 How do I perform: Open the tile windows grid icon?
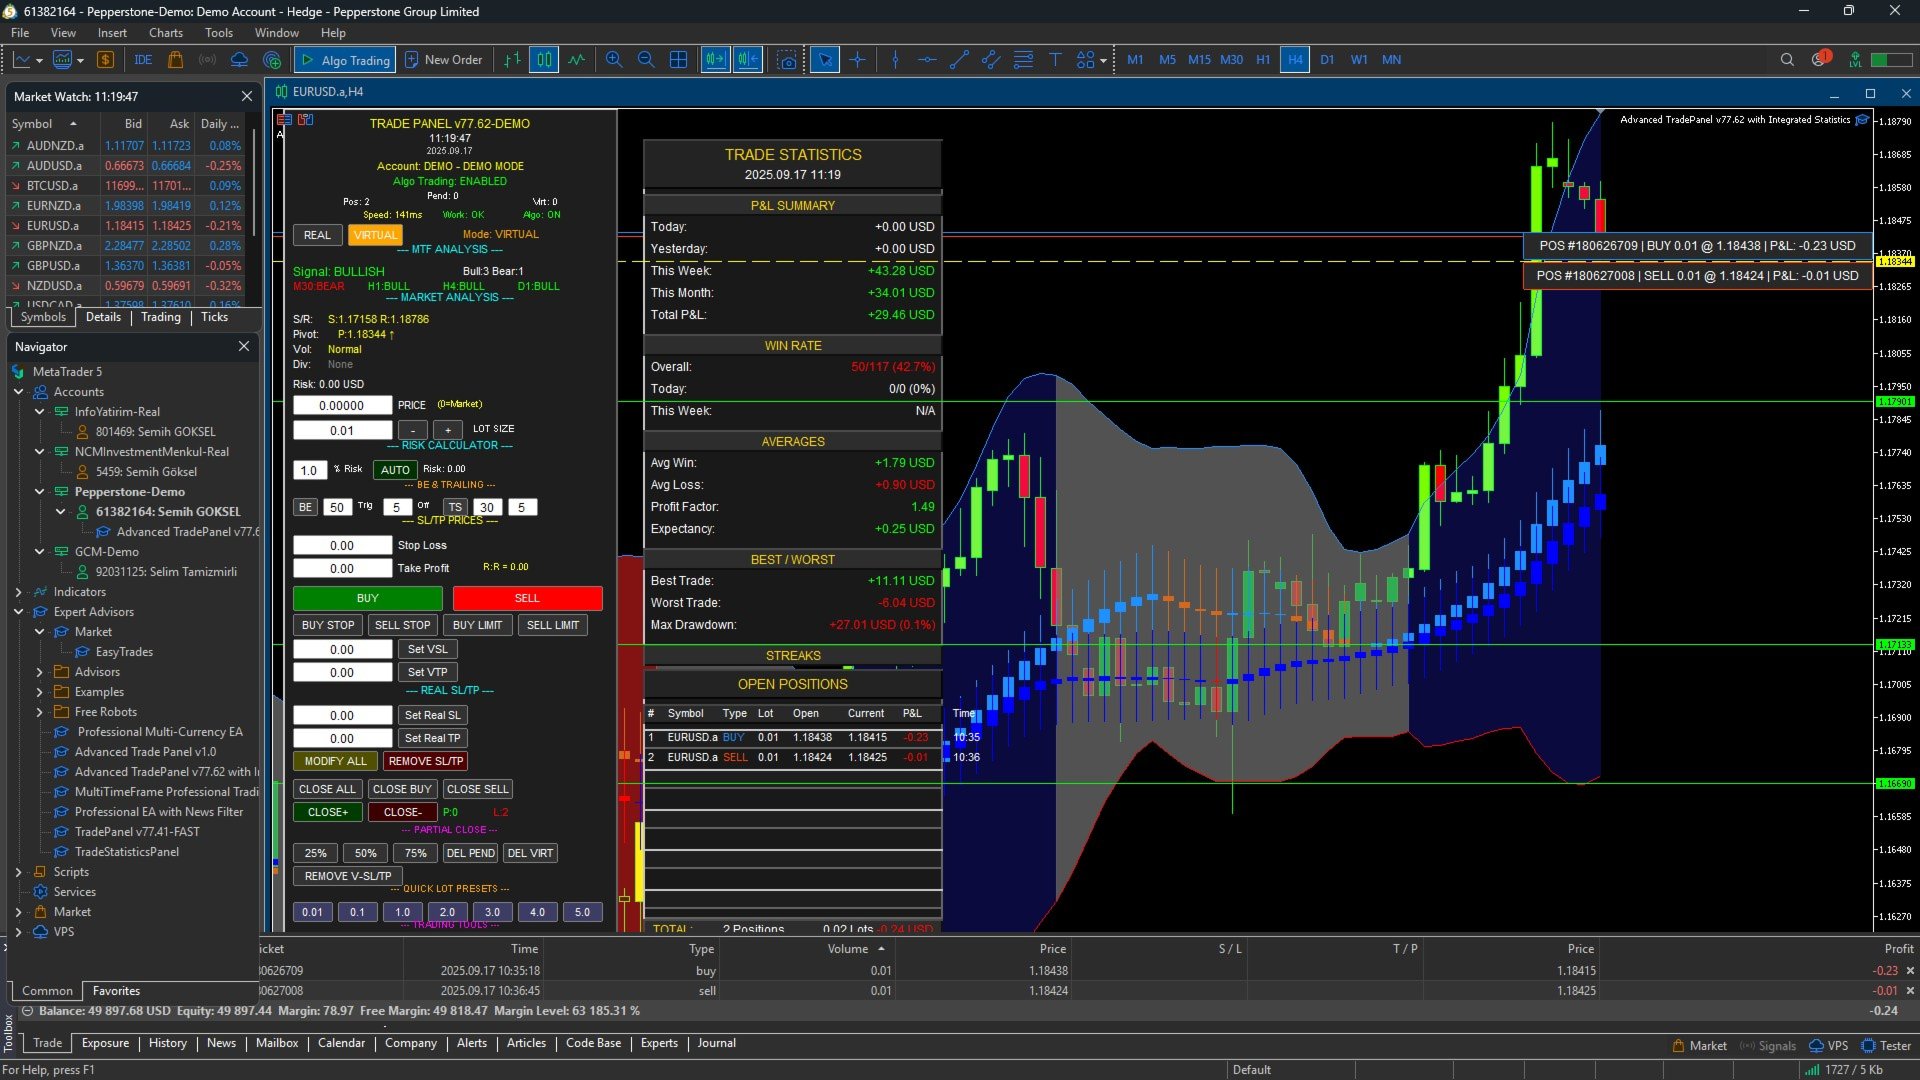pos(678,60)
